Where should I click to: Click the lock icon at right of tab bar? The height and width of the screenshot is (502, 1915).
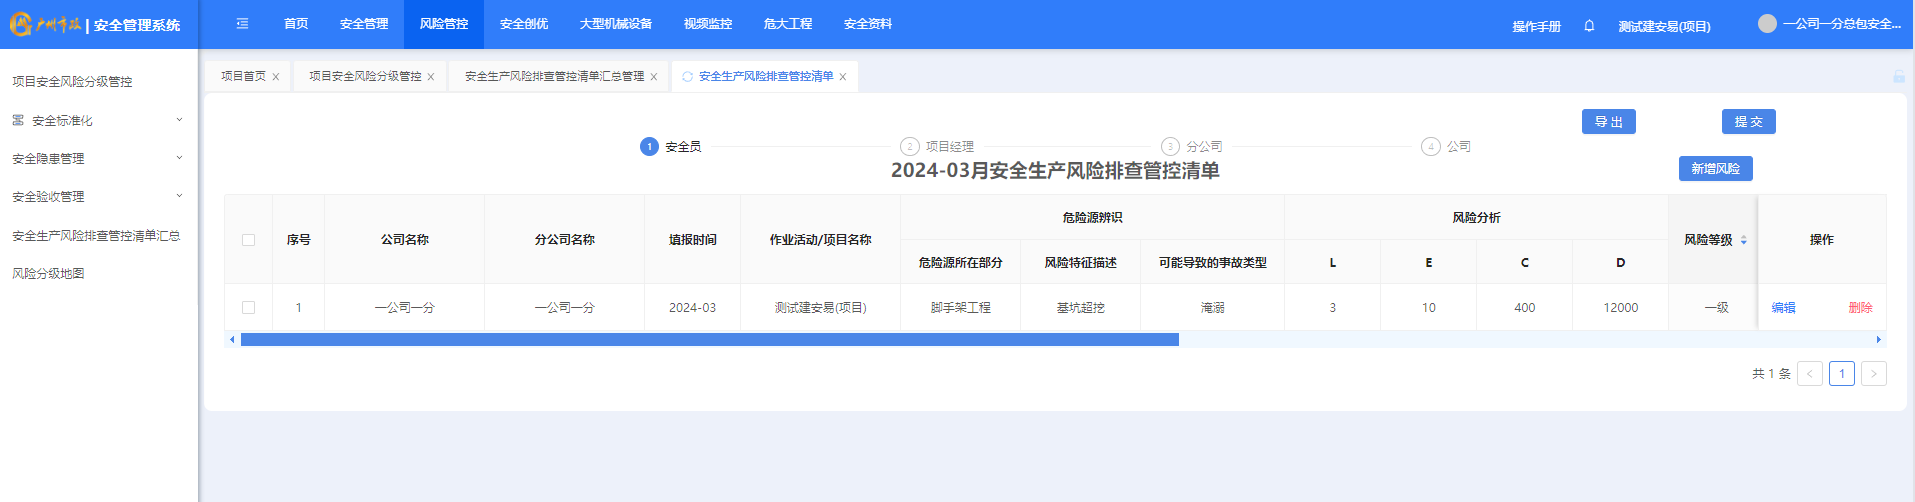coord(1898,77)
